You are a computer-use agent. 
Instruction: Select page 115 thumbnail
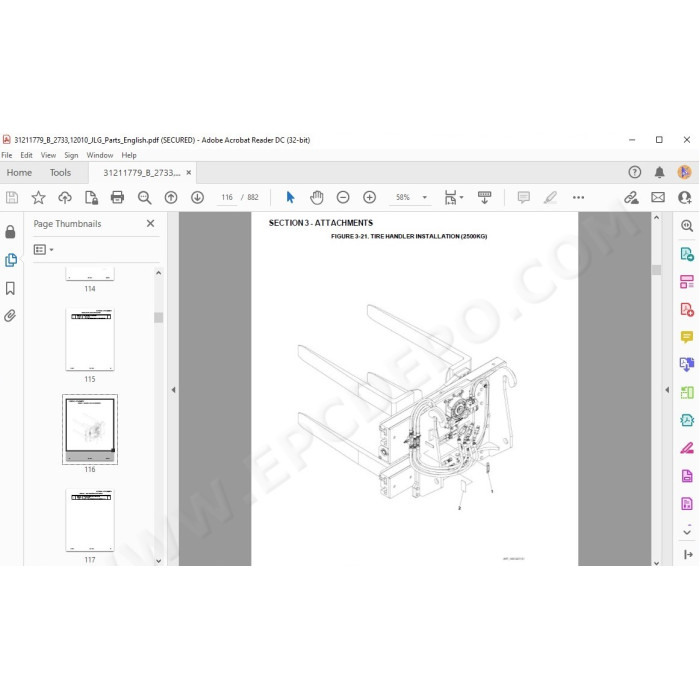pos(90,339)
